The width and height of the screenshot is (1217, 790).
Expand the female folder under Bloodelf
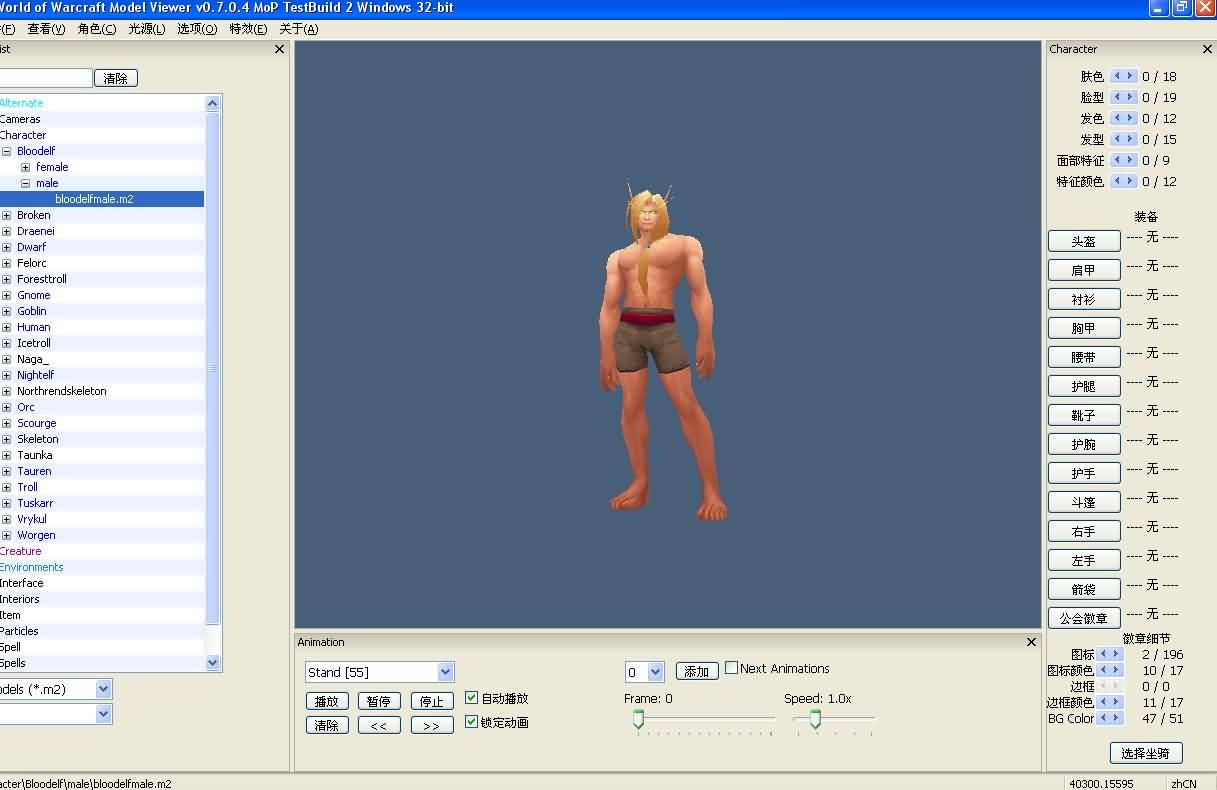point(26,167)
